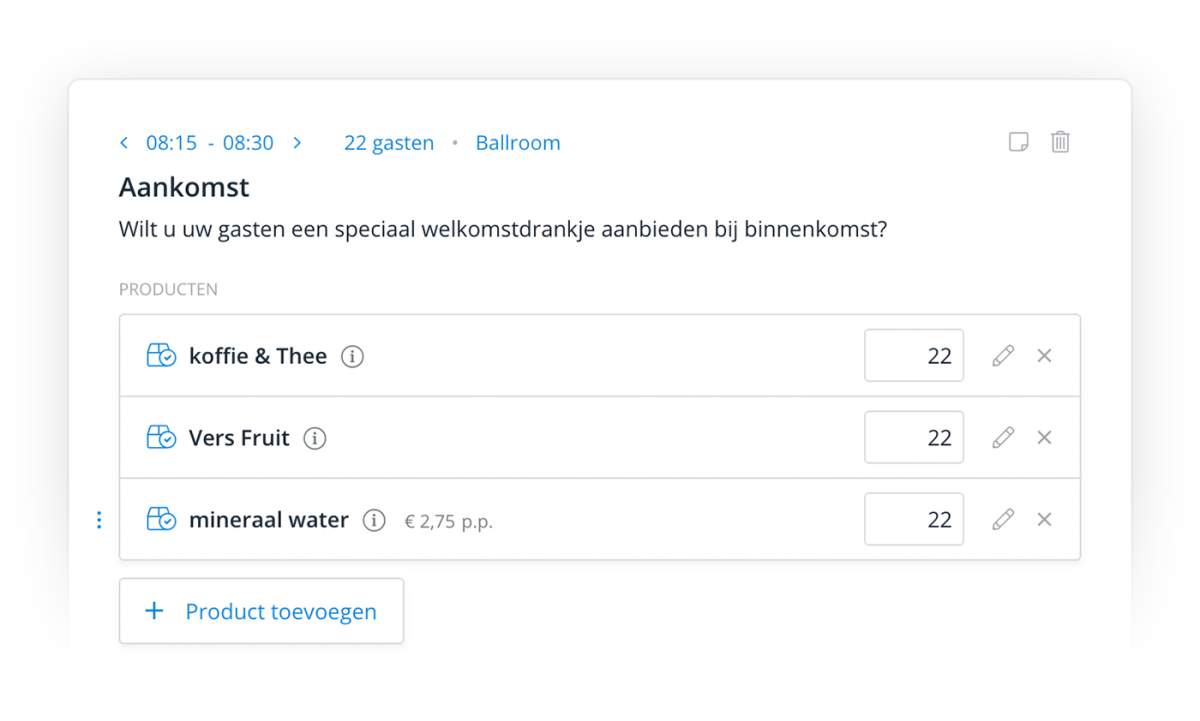This screenshot has height=721, width=1200.
Task: Edit koffie & Thee with pencil icon
Action: 1003,355
